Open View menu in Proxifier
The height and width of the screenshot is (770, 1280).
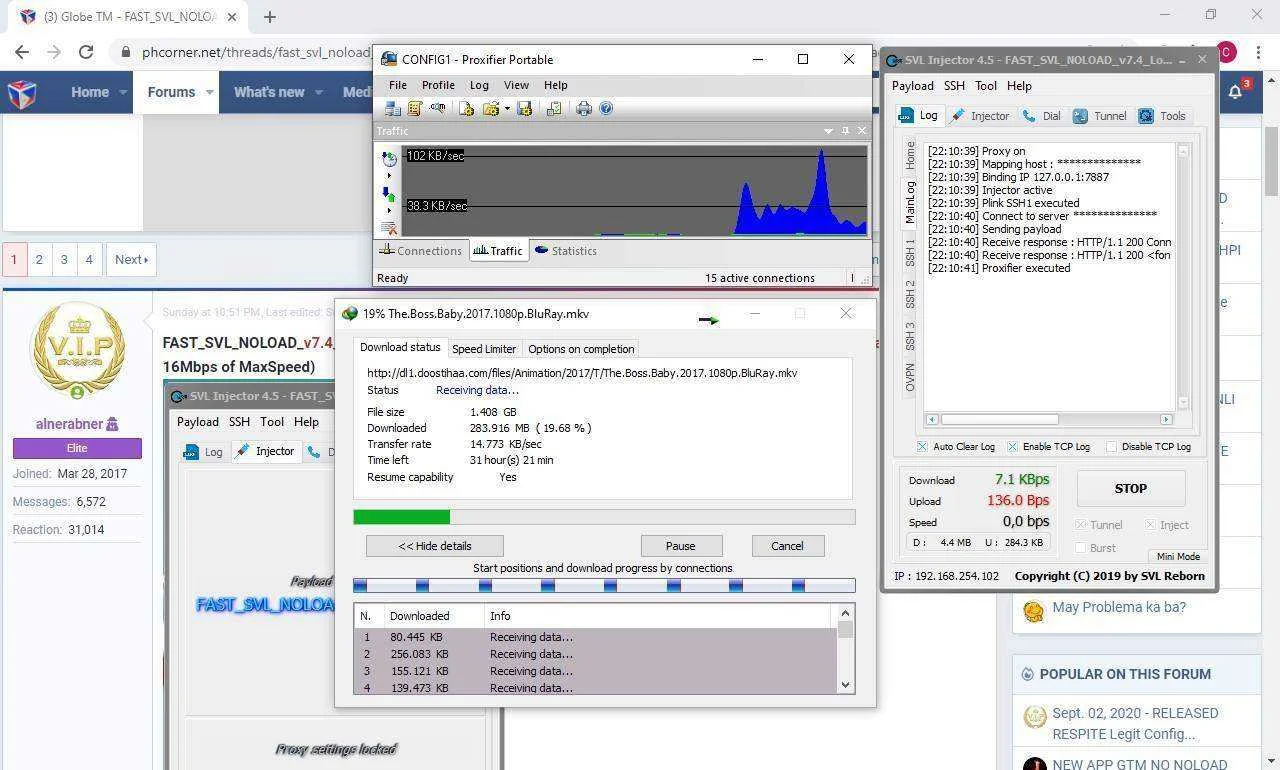(516, 85)
